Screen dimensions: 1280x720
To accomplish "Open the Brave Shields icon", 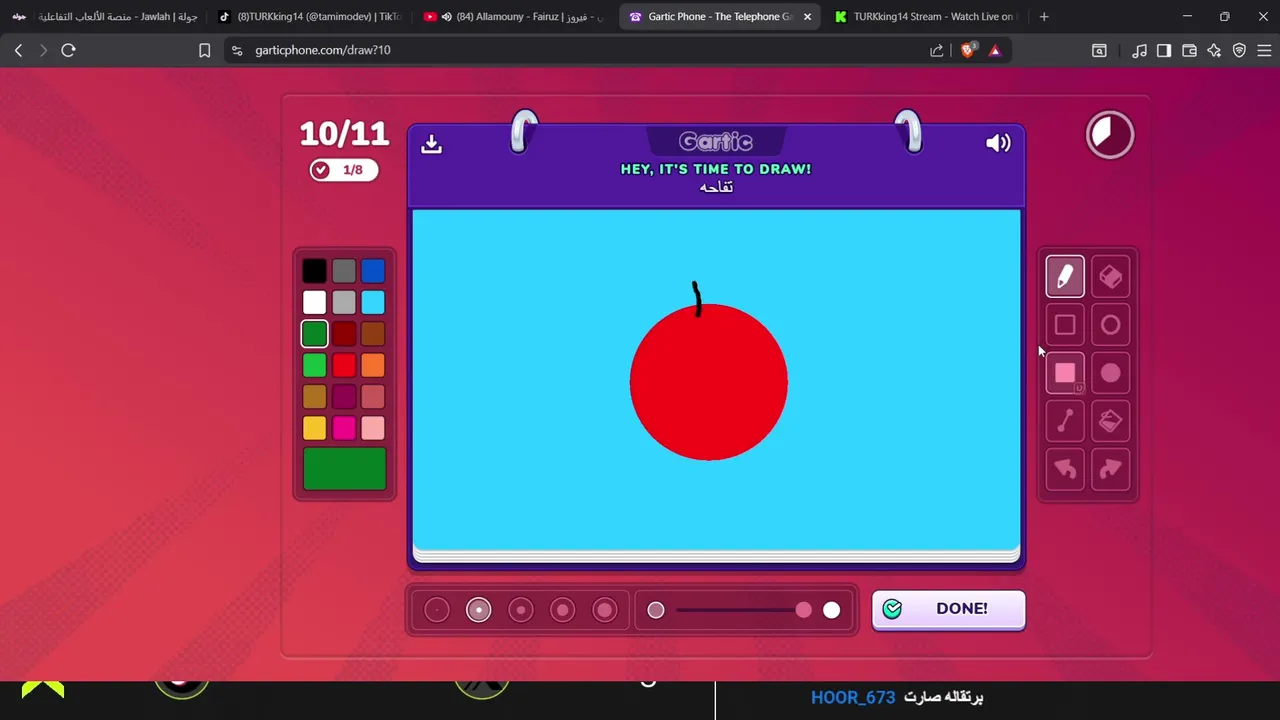I will [967, 50].
